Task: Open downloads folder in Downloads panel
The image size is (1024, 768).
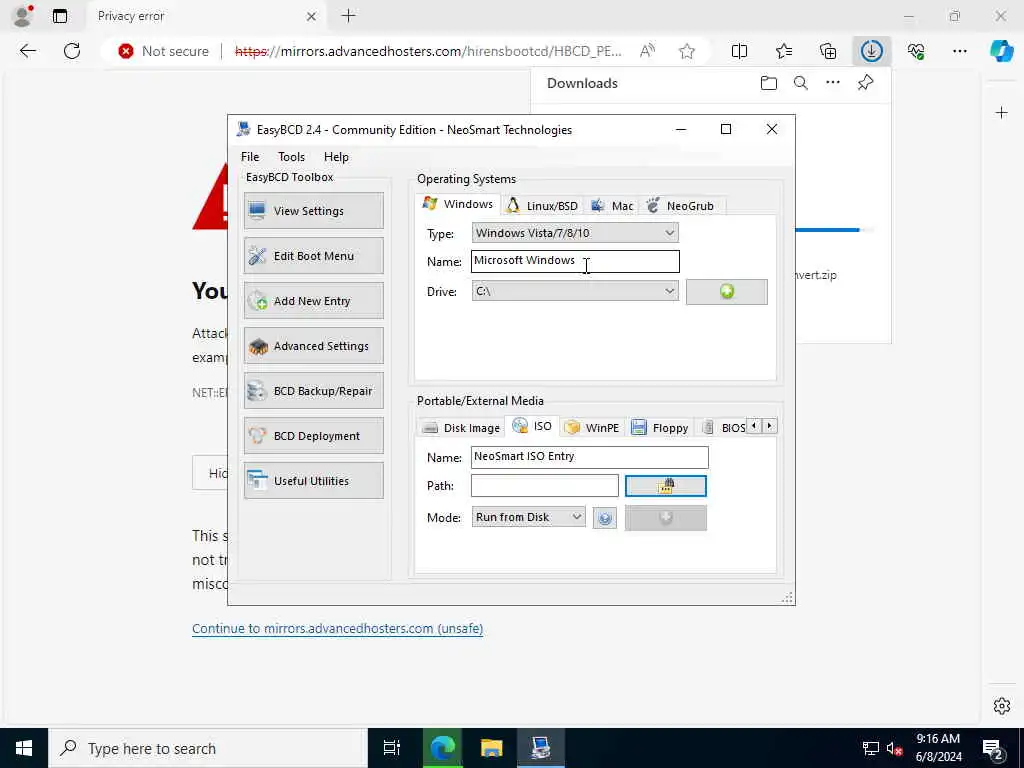Action: tap(769, 83)
